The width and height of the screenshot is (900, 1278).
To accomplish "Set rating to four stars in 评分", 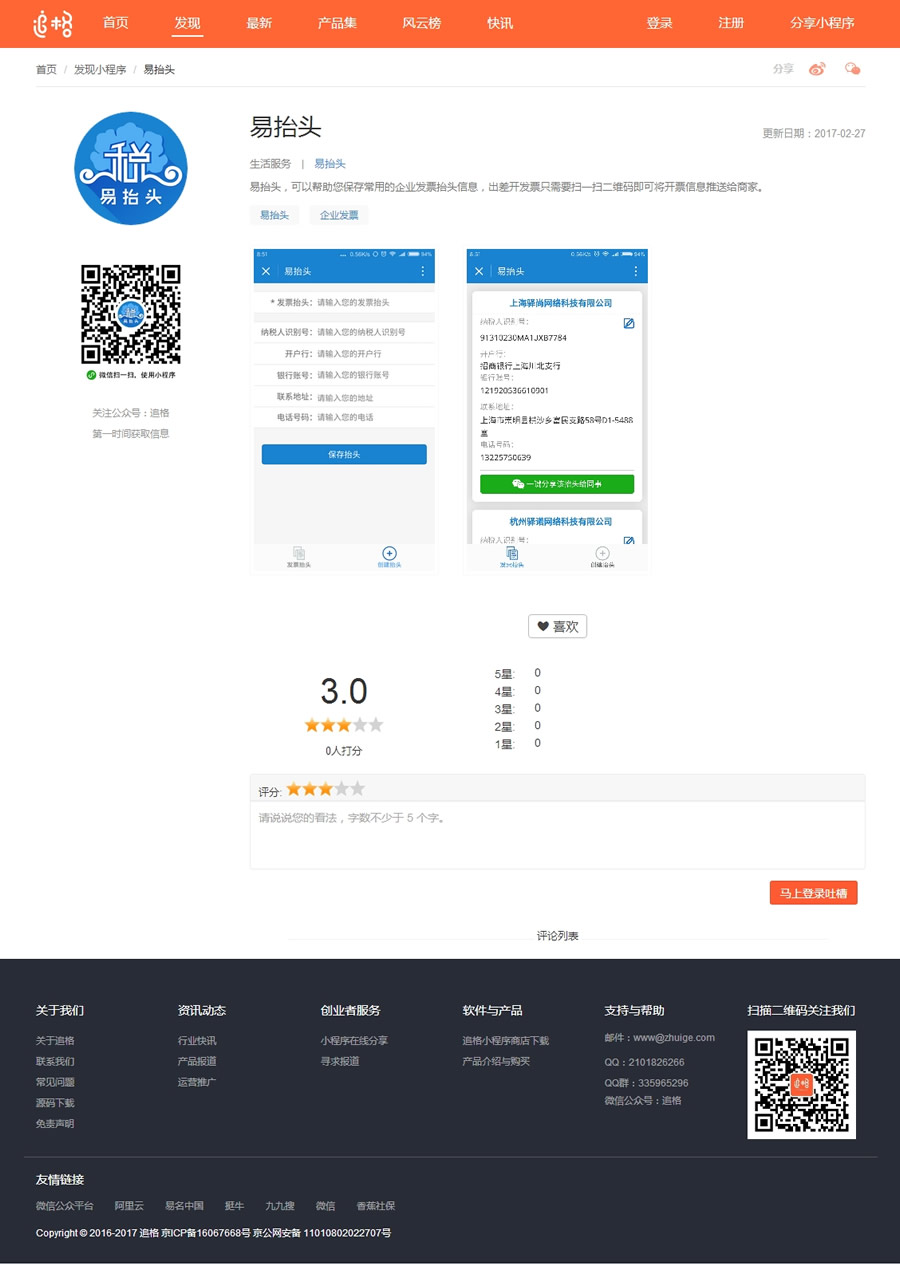I will (x=342, y=789).
